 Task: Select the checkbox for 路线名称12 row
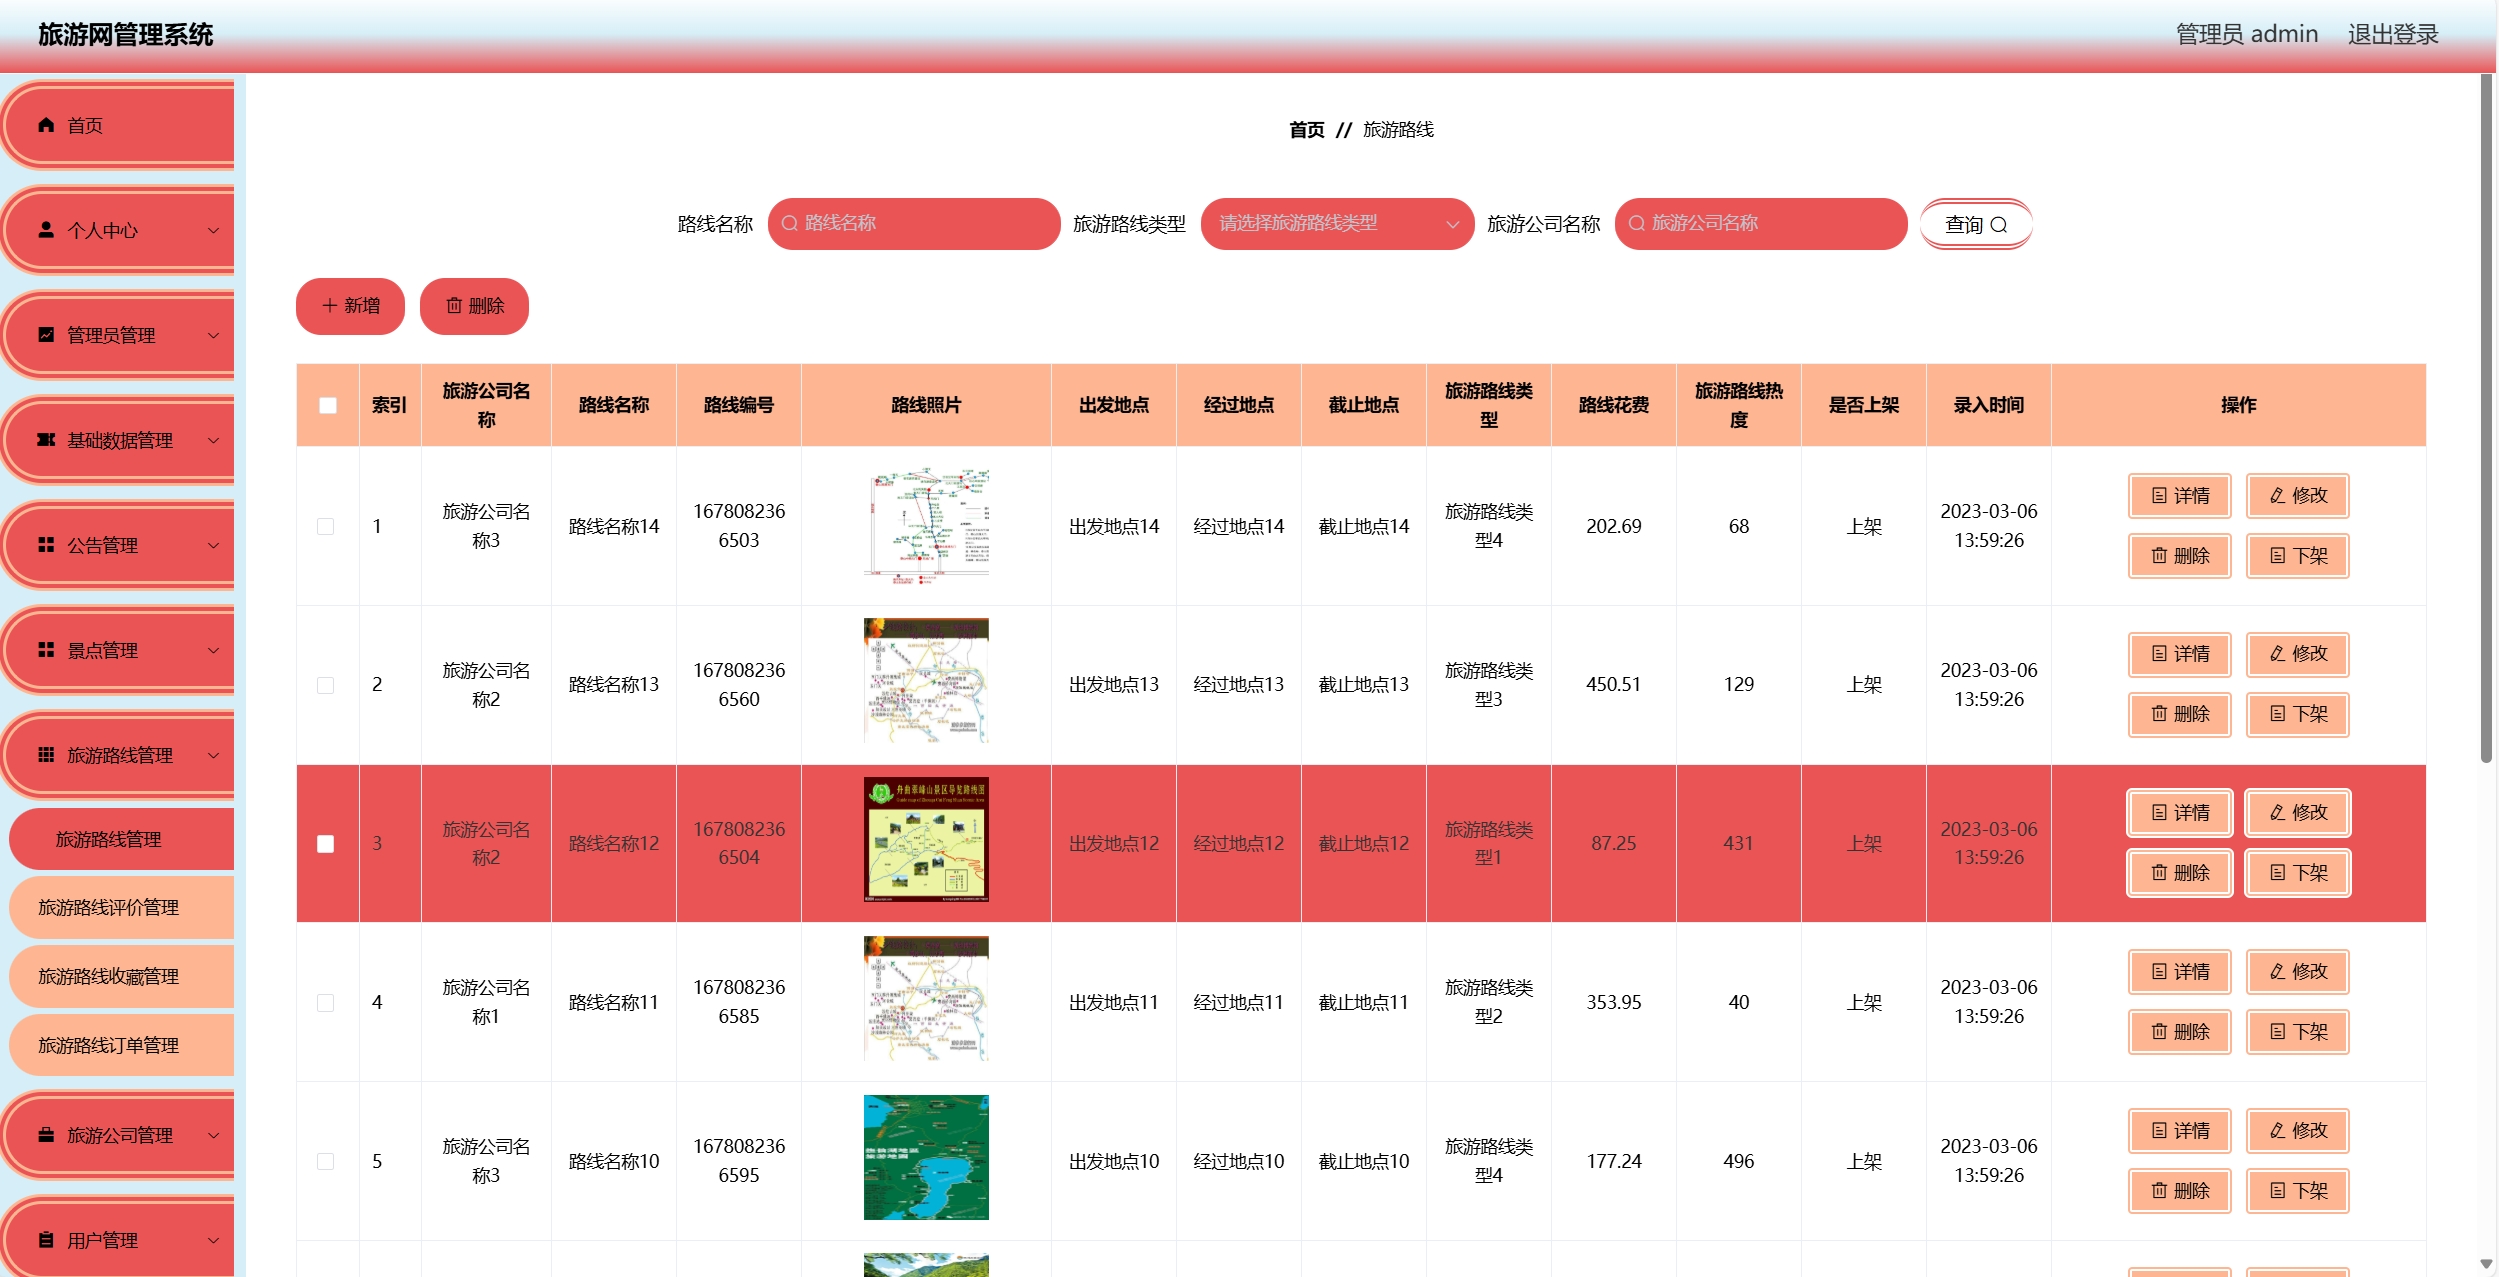326,844
